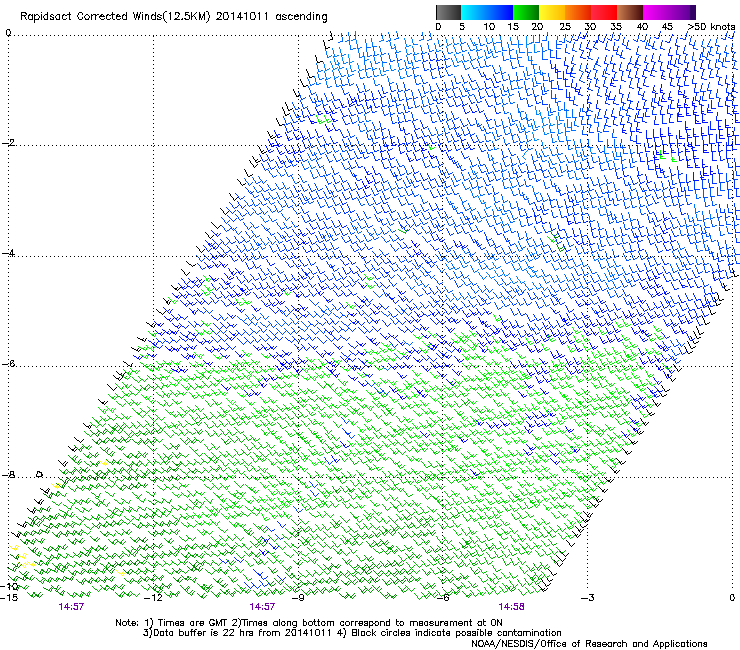Image resolution: width=740 pixels, height=650 pixels.
Task: Click the '-8' latitude axis label
Action: (x=8, y=475)
